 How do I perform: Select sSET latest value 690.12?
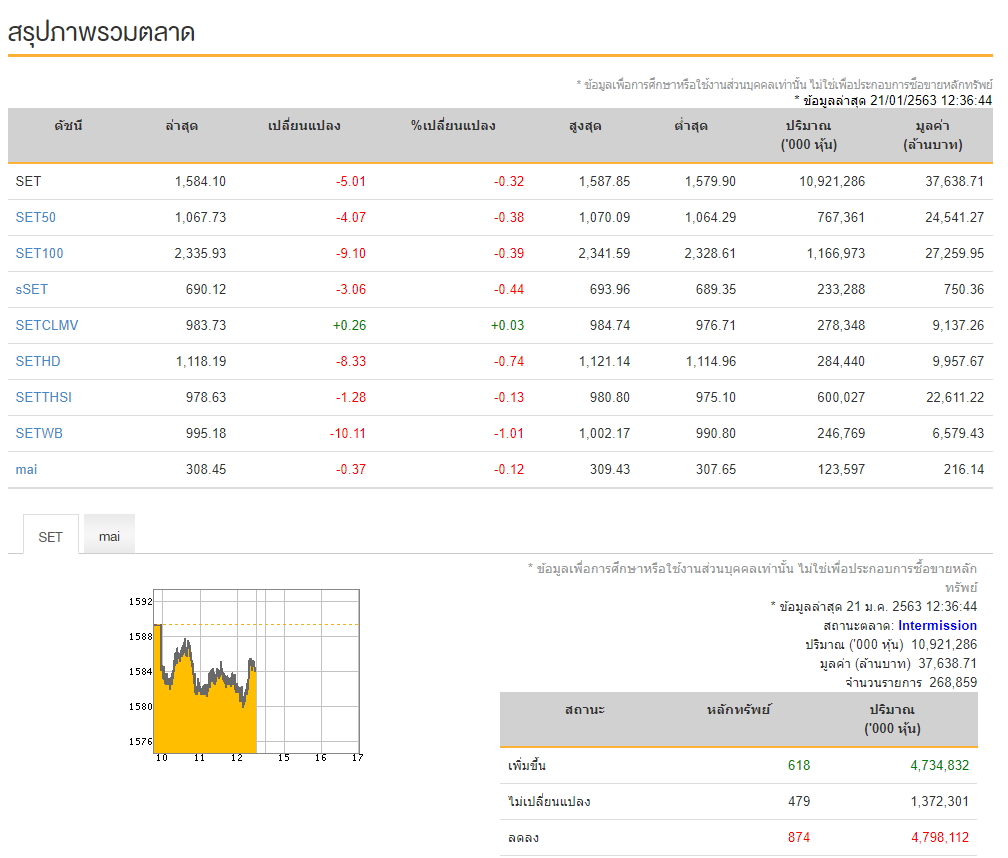[x=206, y=289]
